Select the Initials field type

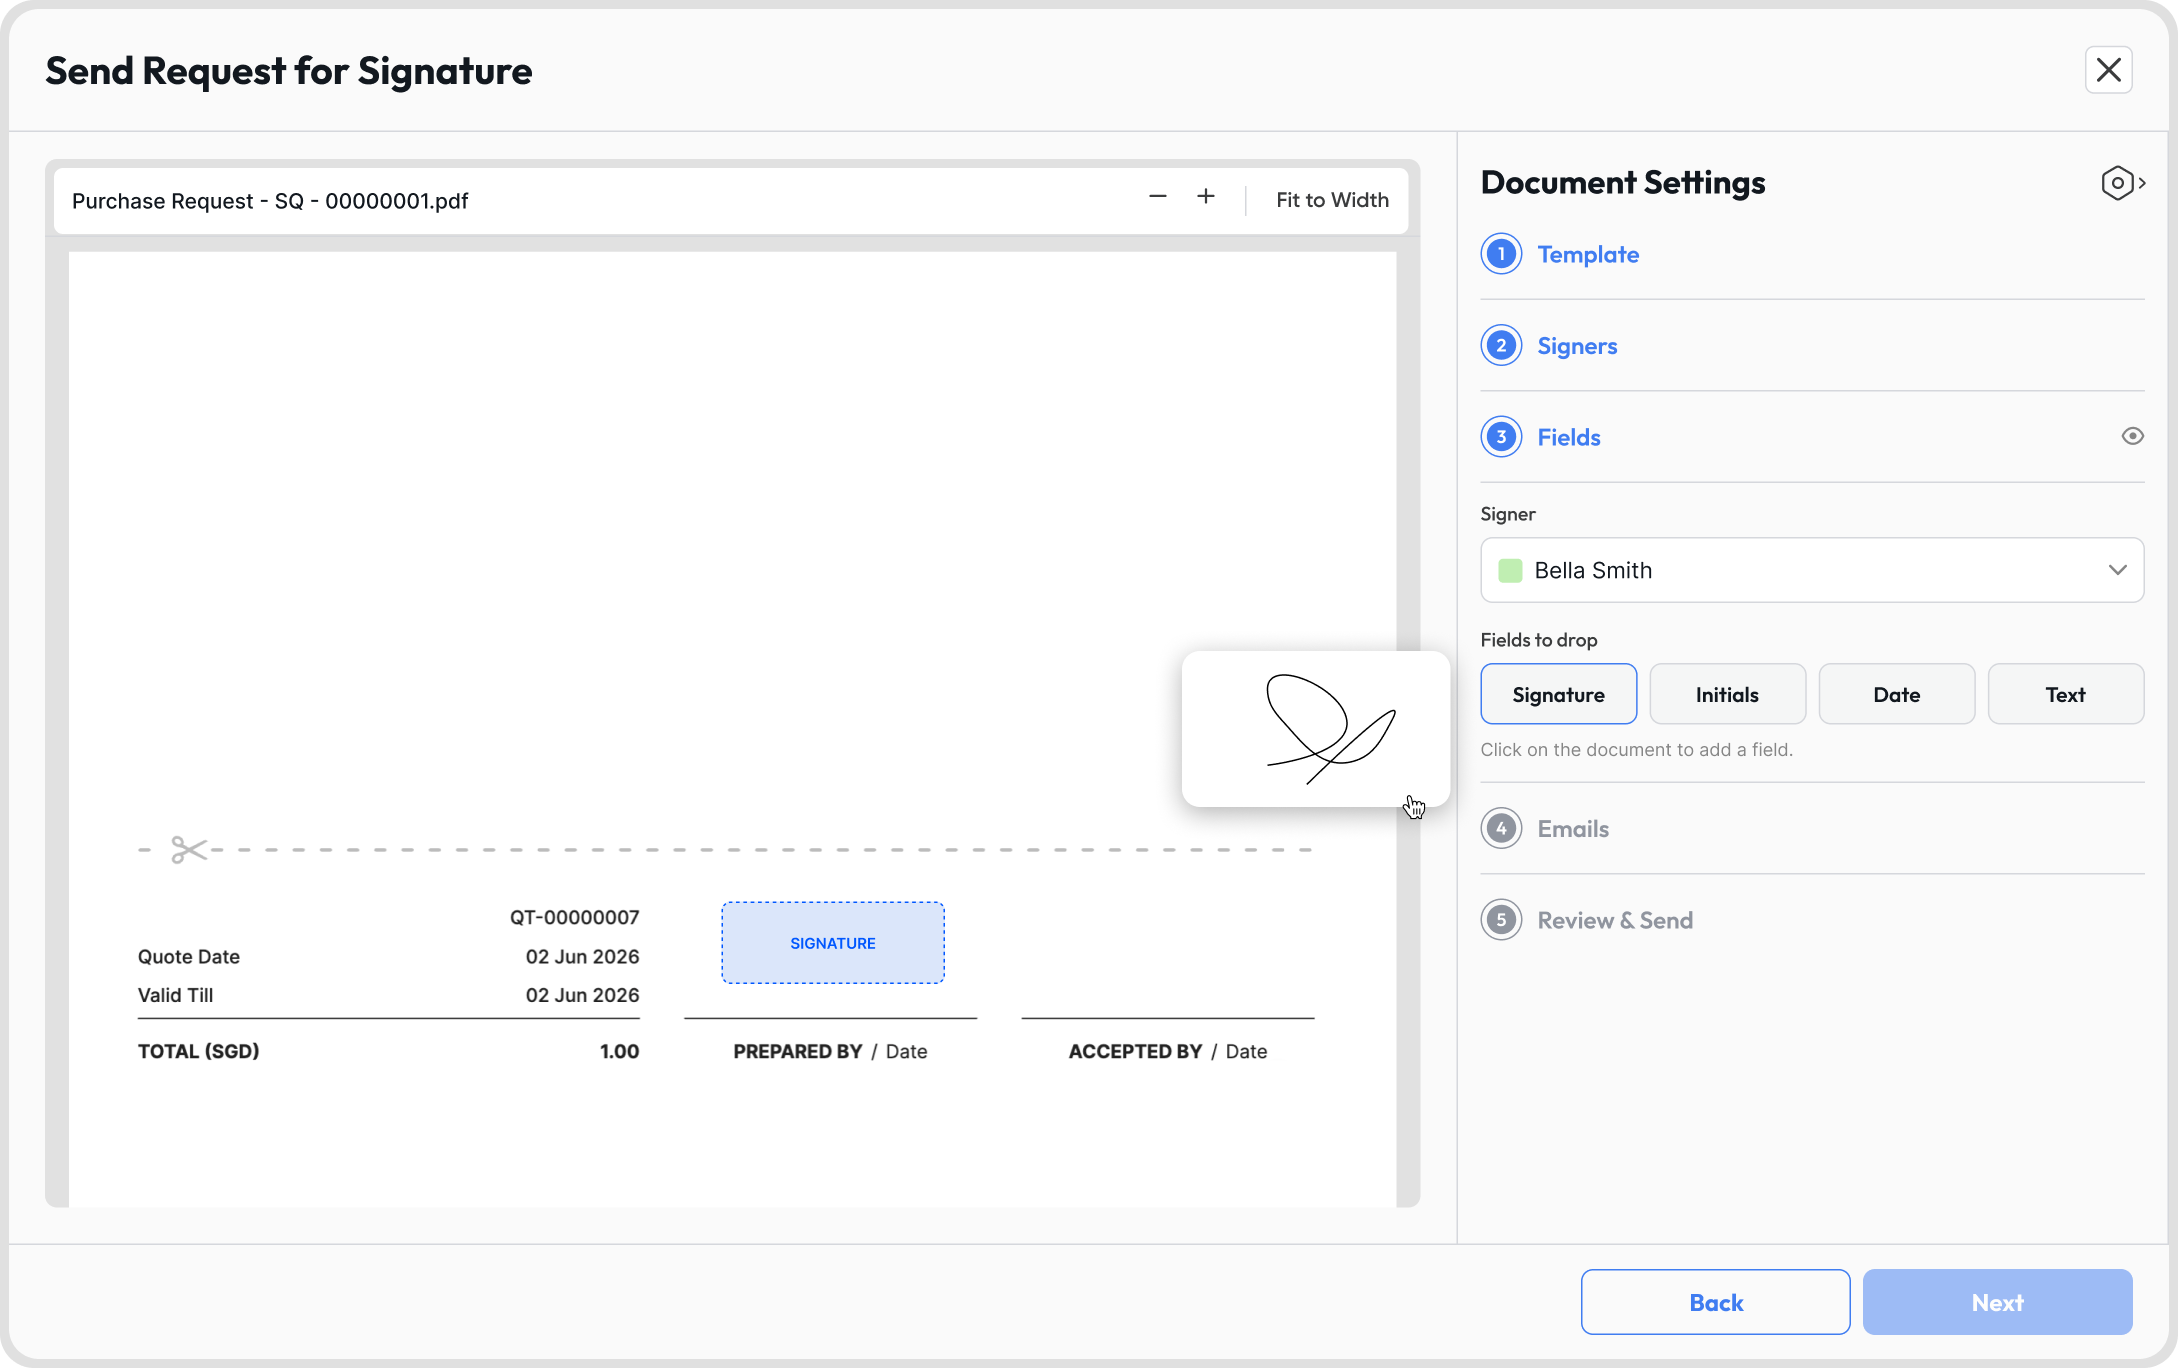tap(1727, 694)
